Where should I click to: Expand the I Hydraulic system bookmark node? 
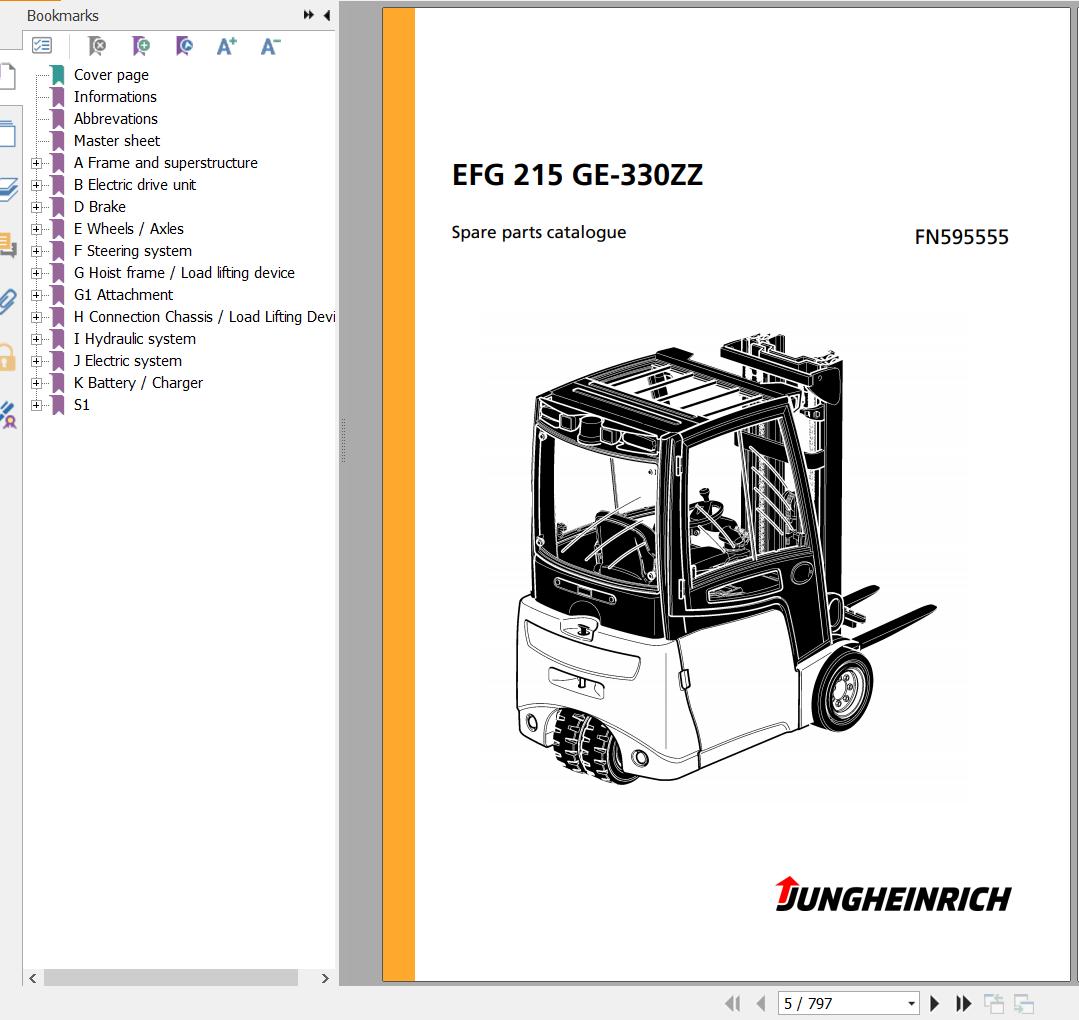tap(36, 339)
